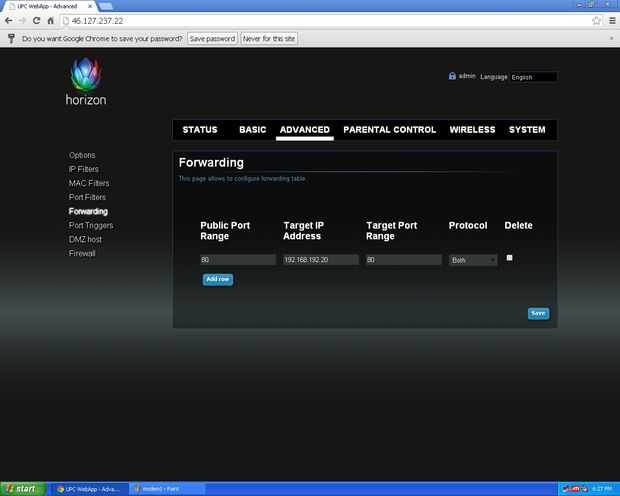Click the horizon logo

(86, 81)
